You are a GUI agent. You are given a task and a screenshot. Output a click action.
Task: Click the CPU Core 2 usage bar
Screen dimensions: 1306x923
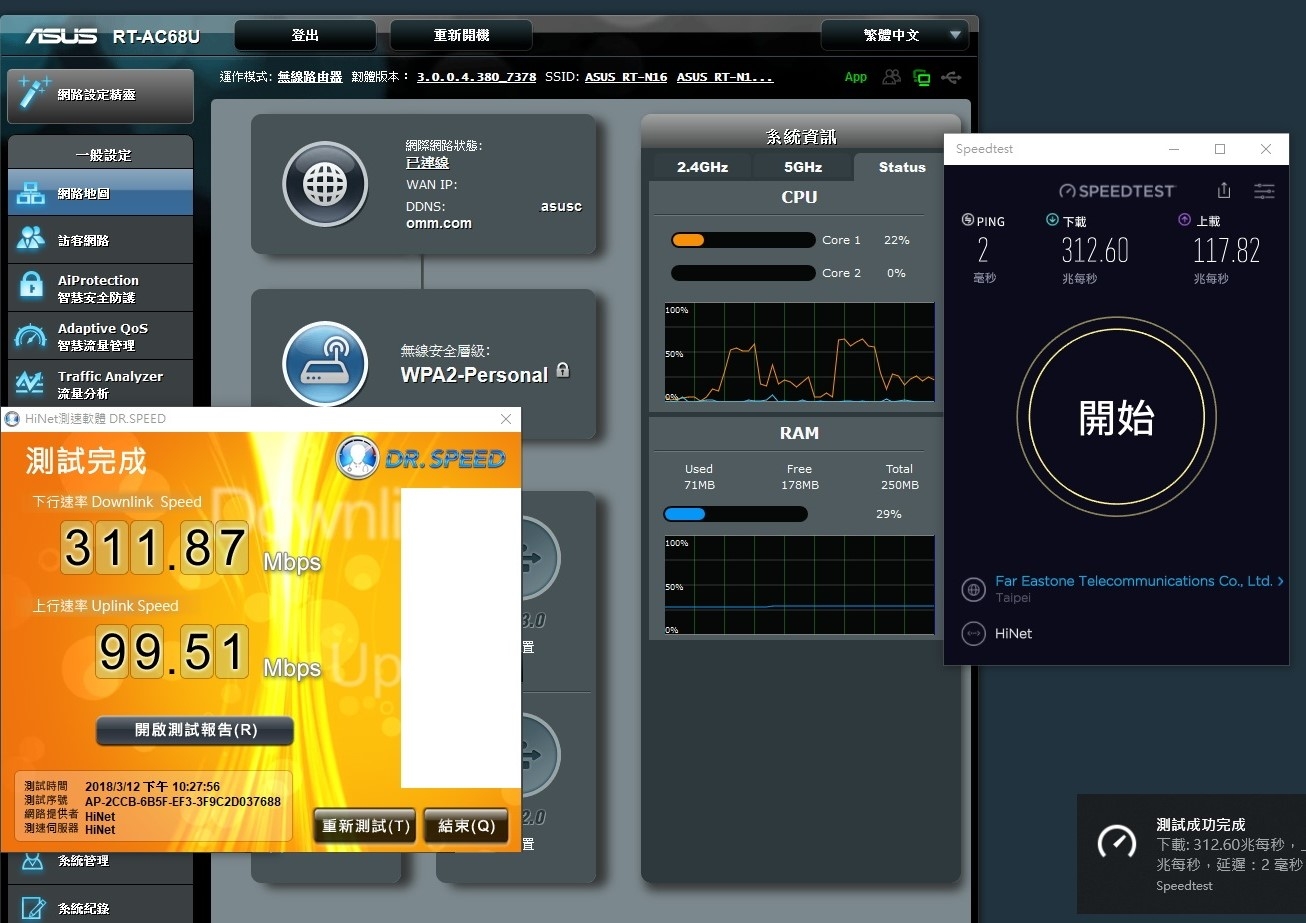coord(743,273)
